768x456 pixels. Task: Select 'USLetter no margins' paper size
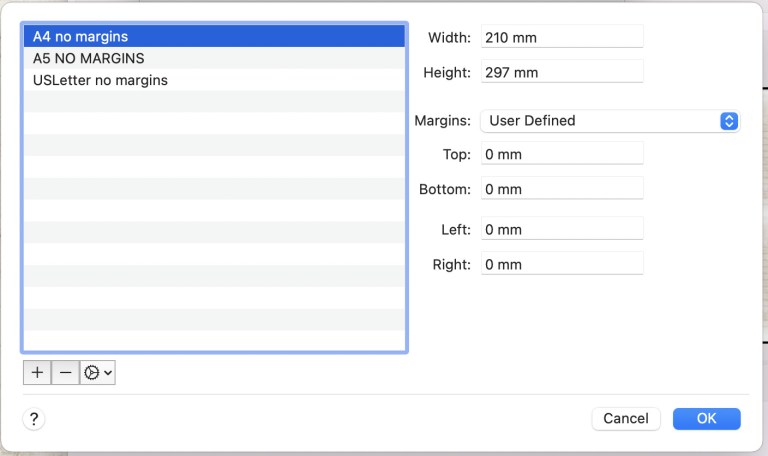coord(214,80)
